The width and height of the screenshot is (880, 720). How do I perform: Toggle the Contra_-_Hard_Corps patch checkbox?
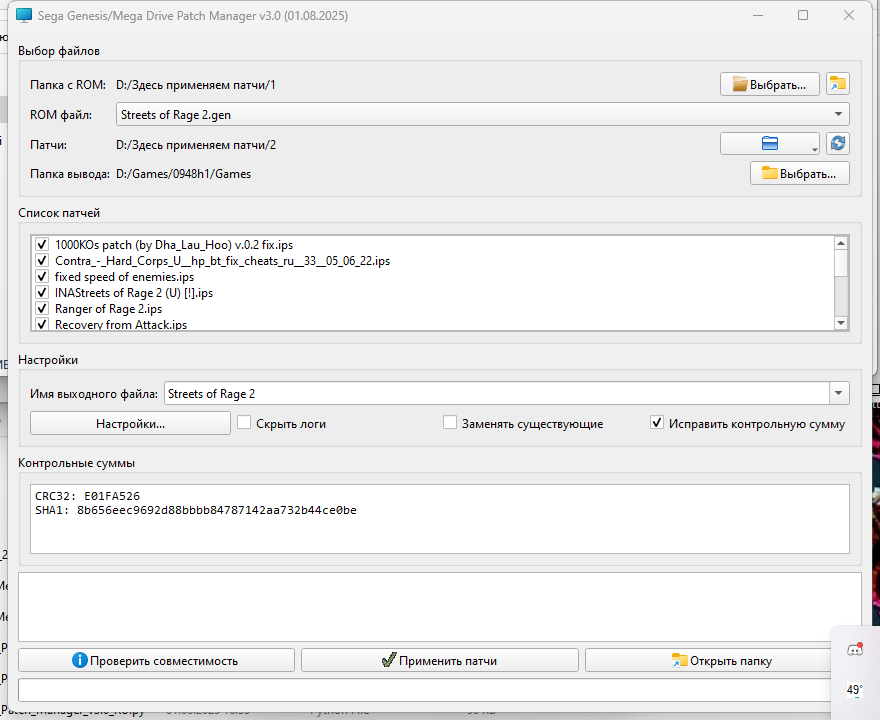click(x=42, y=260)
